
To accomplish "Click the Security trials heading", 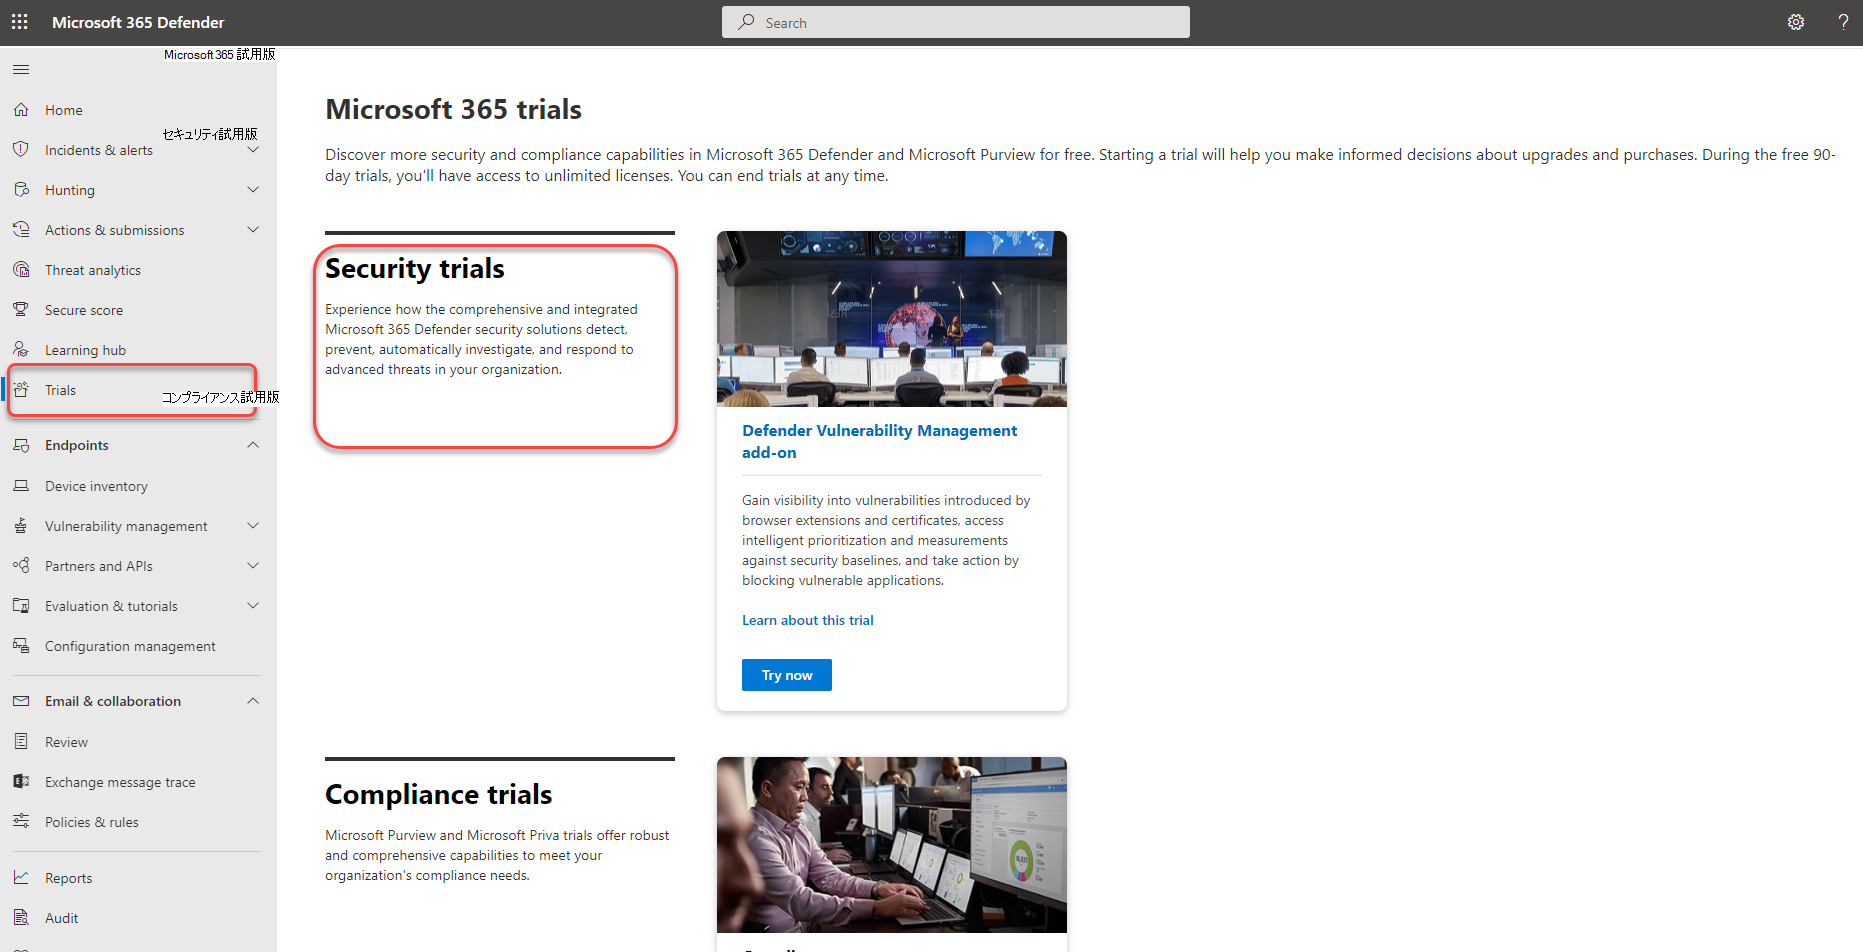I will [x=415, y=268].
